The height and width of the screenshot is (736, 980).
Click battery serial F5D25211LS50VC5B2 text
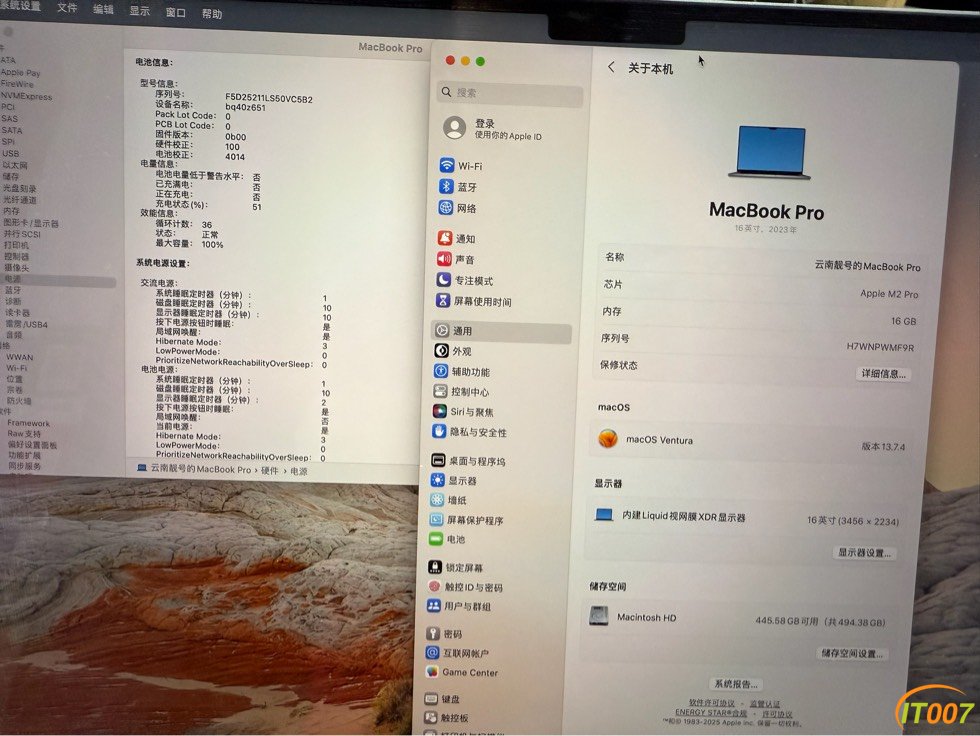click(x=269, y=98)
